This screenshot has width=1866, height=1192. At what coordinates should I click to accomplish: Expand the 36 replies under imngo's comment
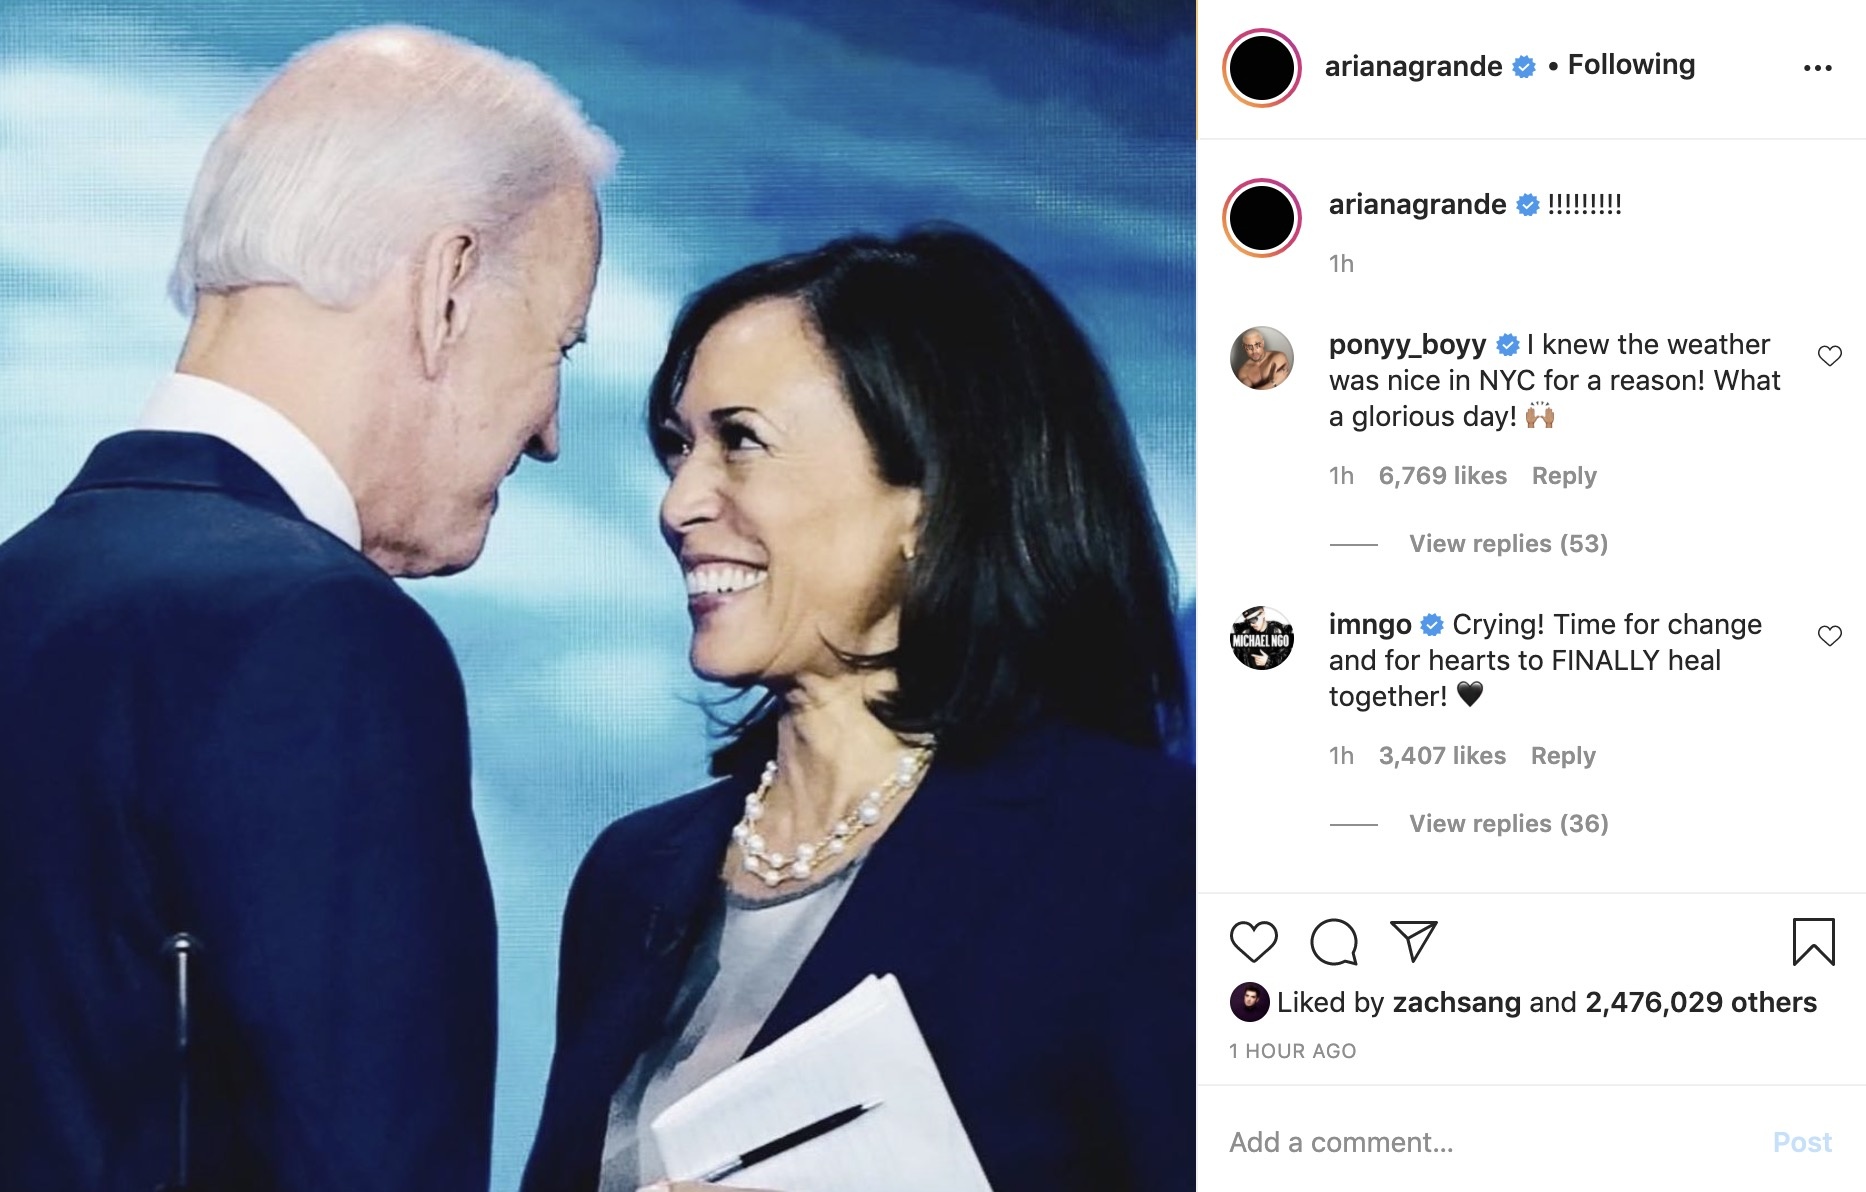pyautogui.click(x=1508, y=823)
